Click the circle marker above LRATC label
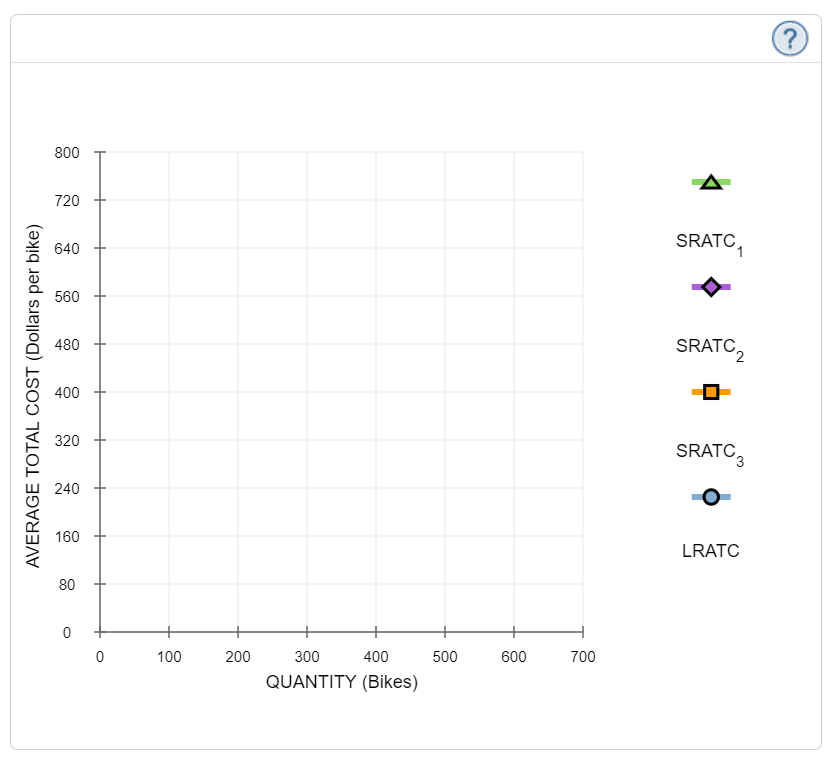 (711, 495)
